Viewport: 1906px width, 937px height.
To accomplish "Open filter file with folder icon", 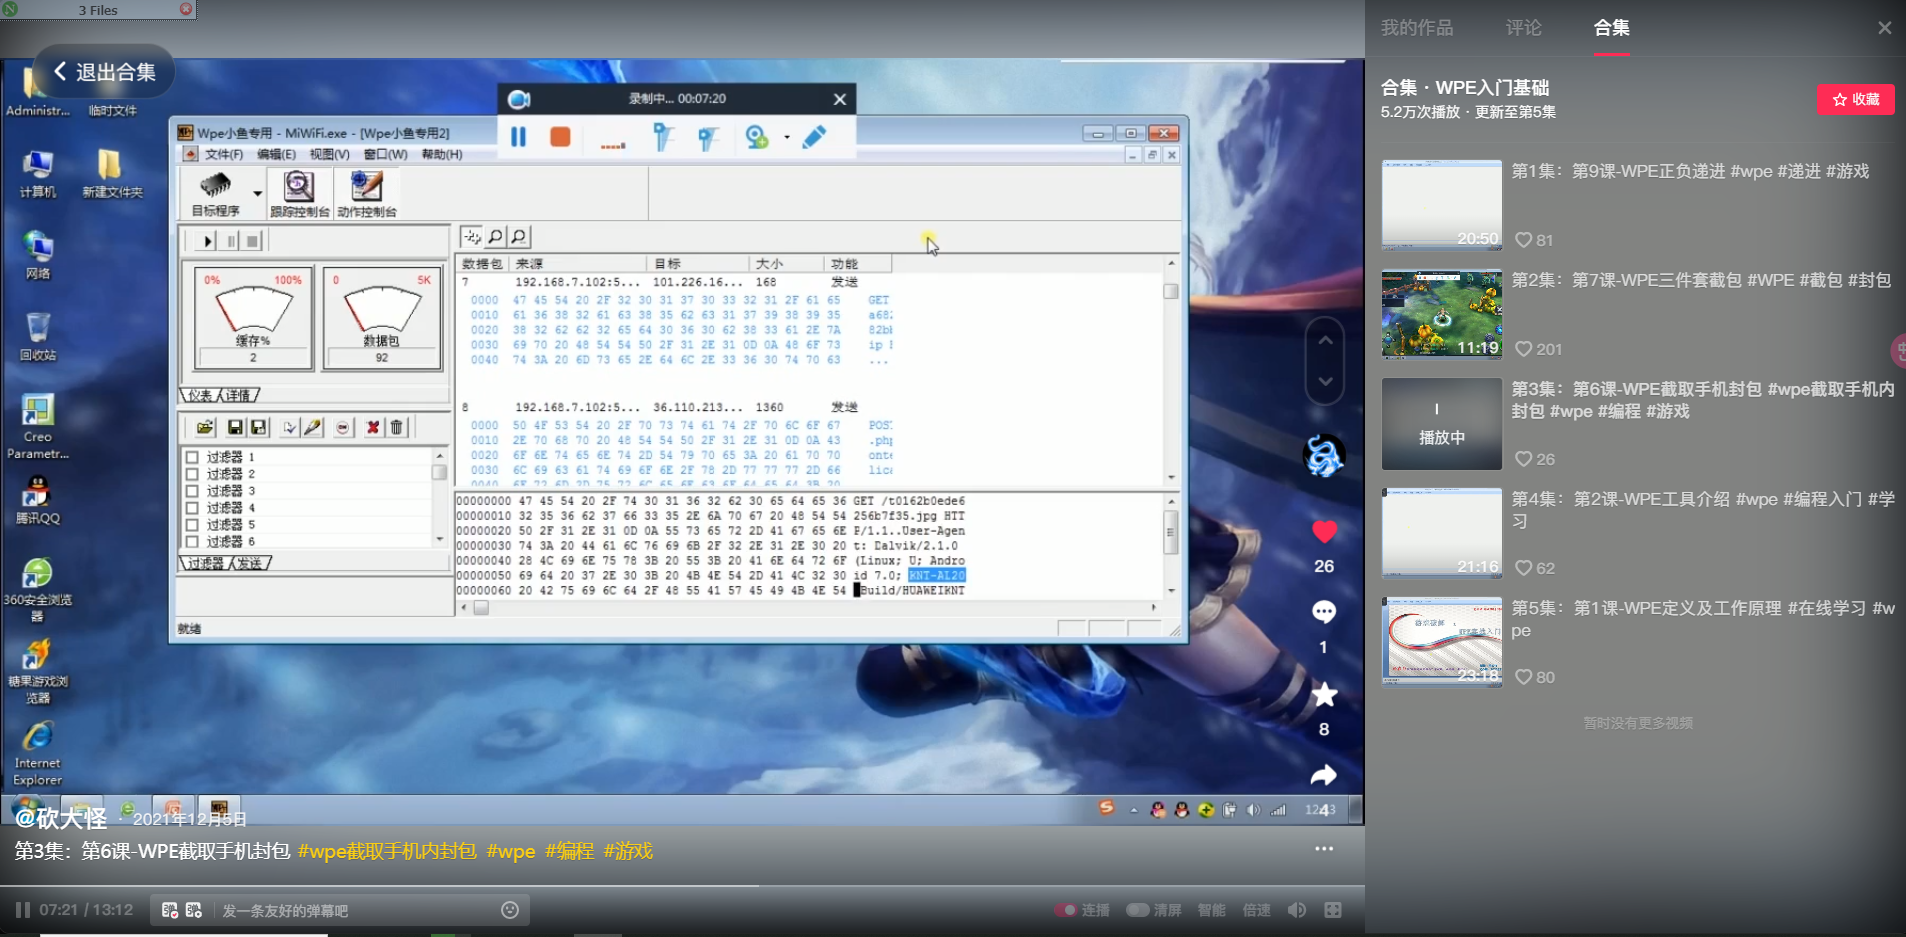I will 205,428.
